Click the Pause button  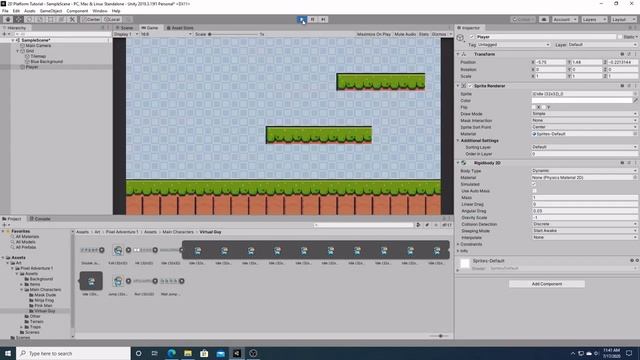(312, 19)
